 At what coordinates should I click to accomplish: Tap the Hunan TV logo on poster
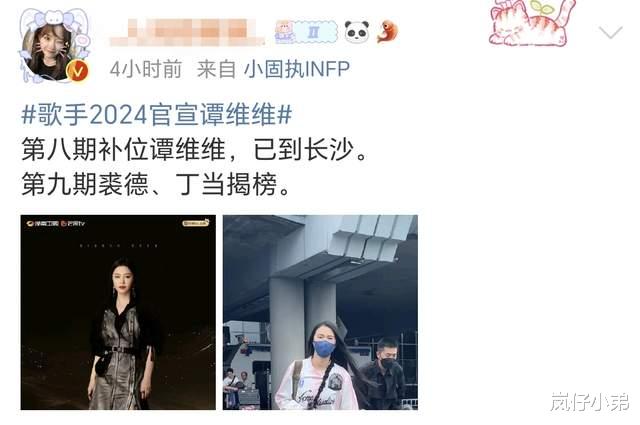tap(42, 224)
